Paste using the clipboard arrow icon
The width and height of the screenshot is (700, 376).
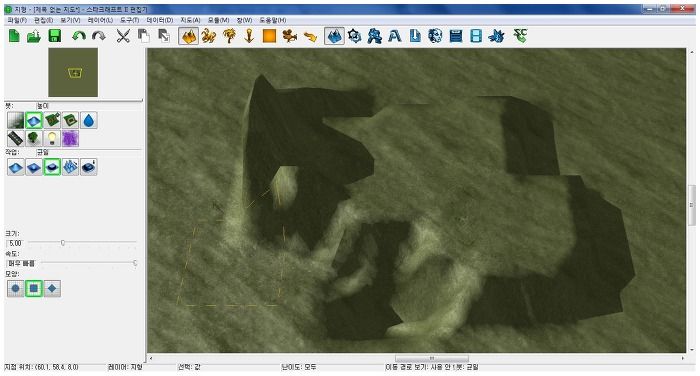164,36
